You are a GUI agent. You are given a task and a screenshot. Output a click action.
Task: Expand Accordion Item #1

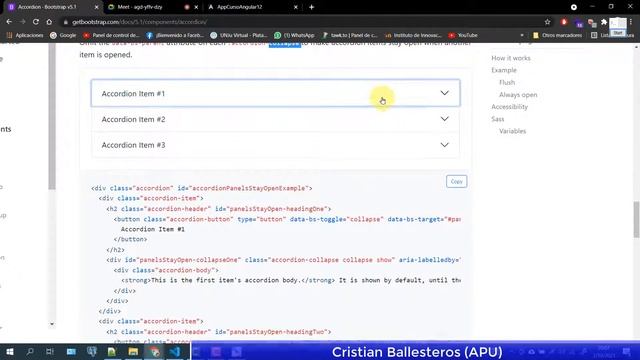[x=276, y=93]
